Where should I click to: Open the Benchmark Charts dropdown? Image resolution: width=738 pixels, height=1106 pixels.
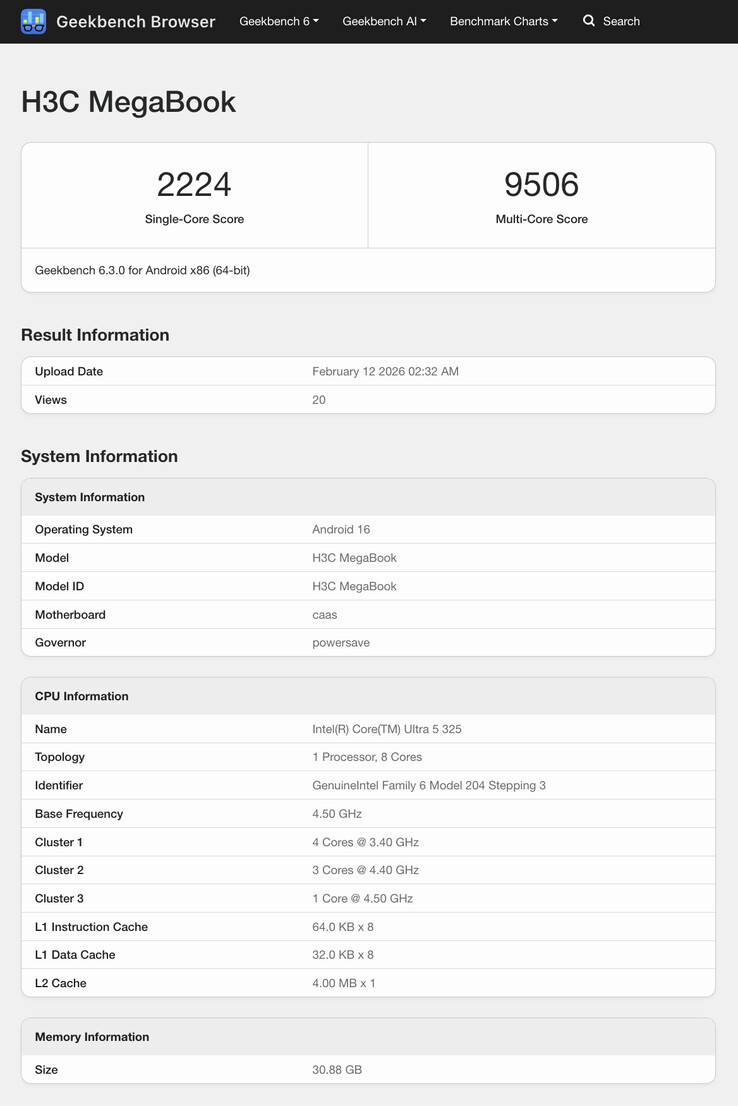point(503,21)
